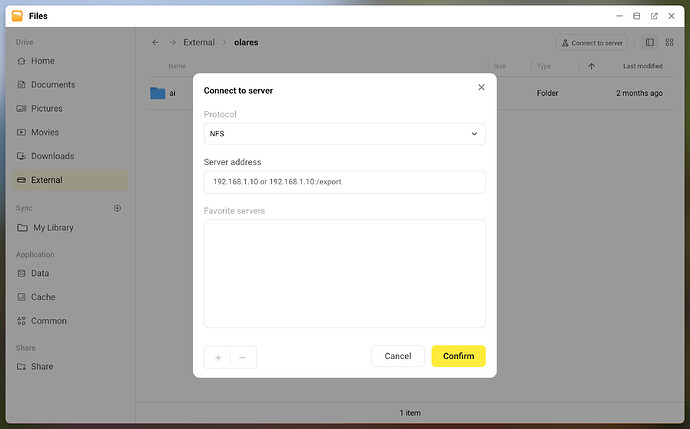The width and height of the screenshot is (690, 429).
Task: Toggle sort direction arrow in header
Action: 591,66
